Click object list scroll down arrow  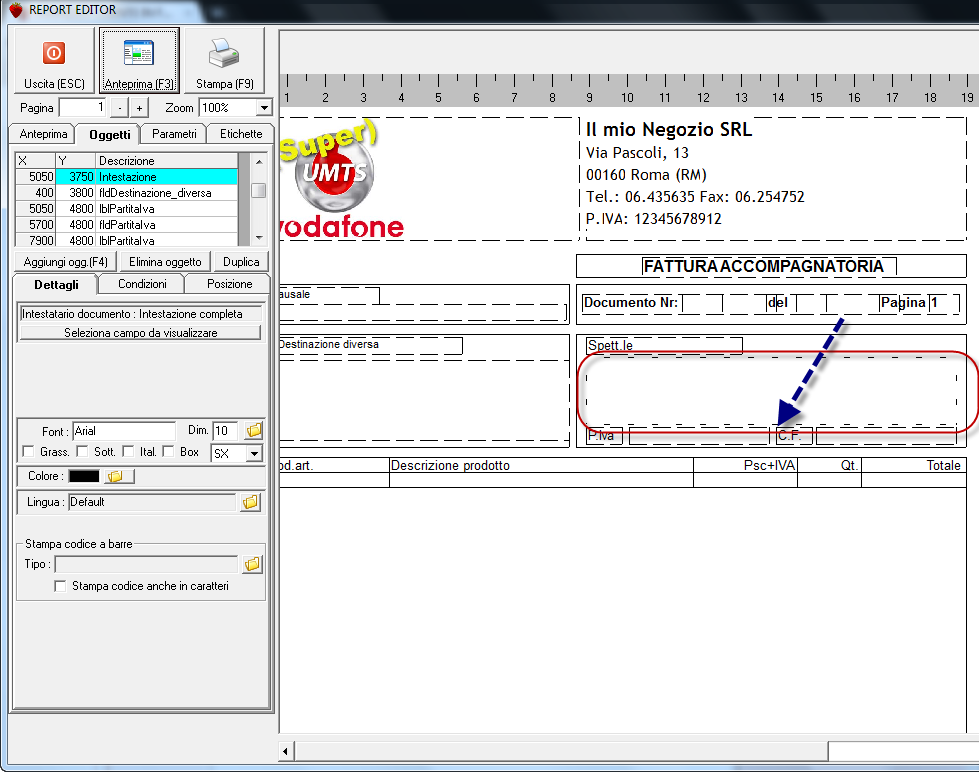pos(259,238)
